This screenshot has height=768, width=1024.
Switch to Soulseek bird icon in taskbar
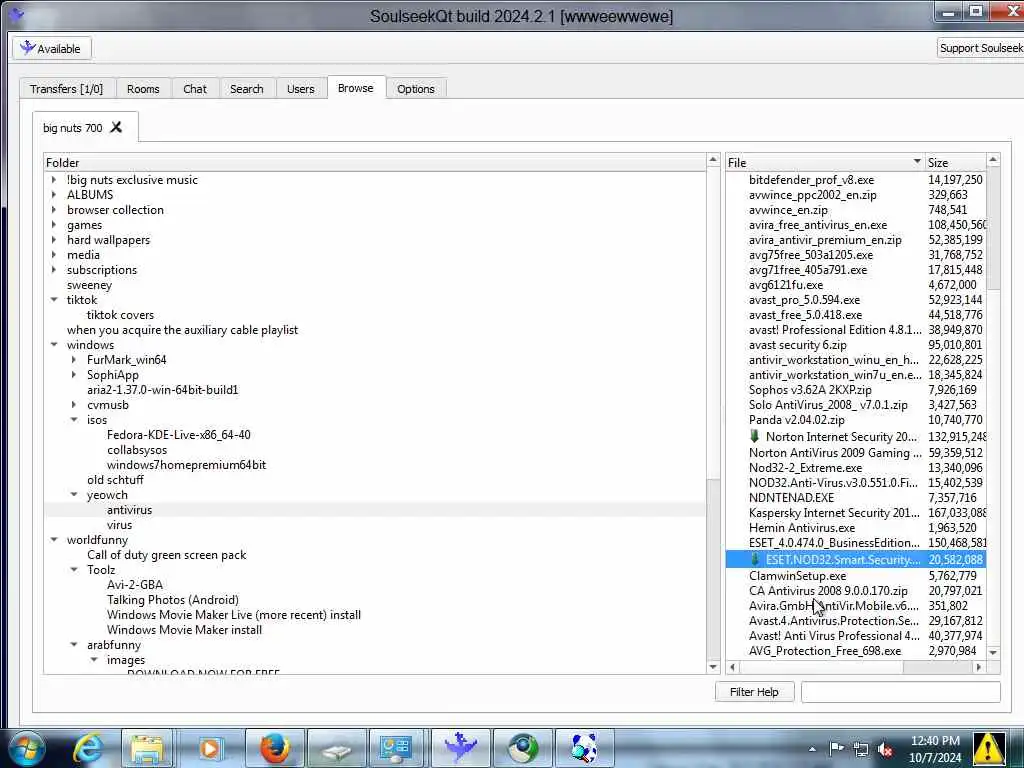(460, 748)
